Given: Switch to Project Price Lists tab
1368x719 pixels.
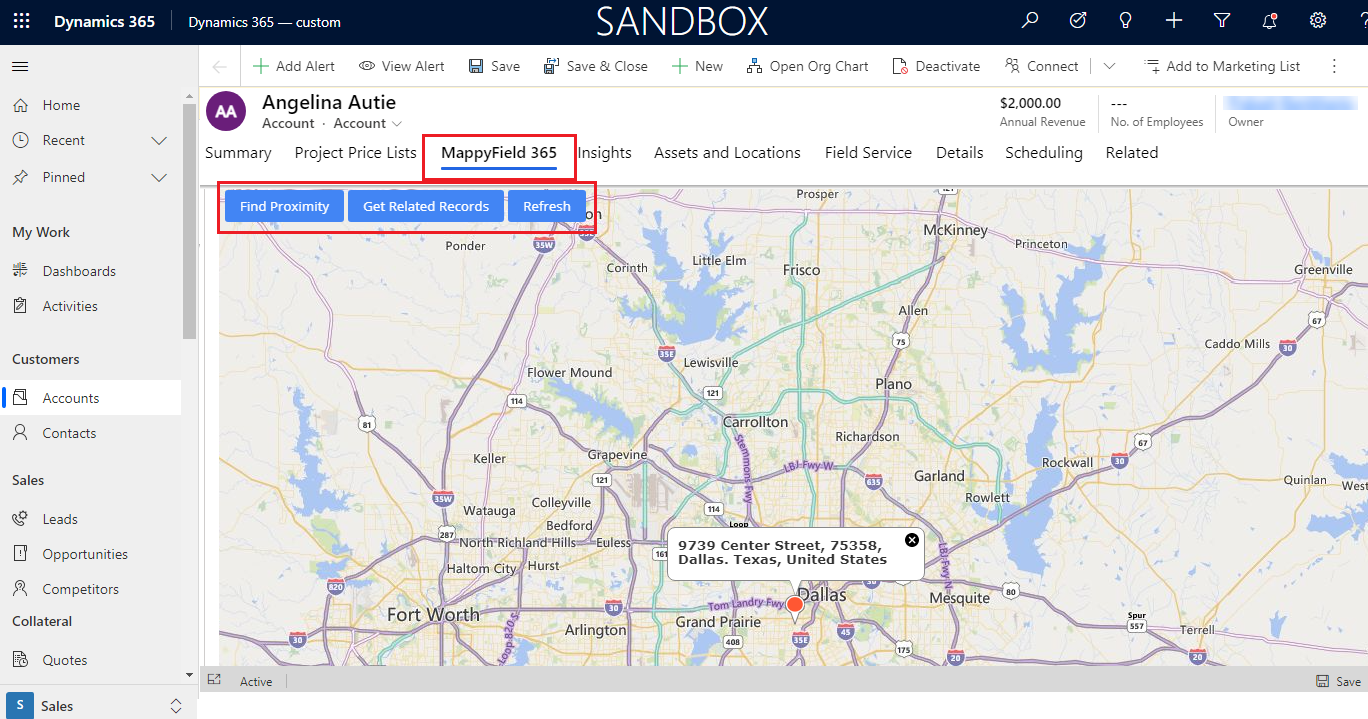Looking at the screenshot, I should click(x=355, y=153).
